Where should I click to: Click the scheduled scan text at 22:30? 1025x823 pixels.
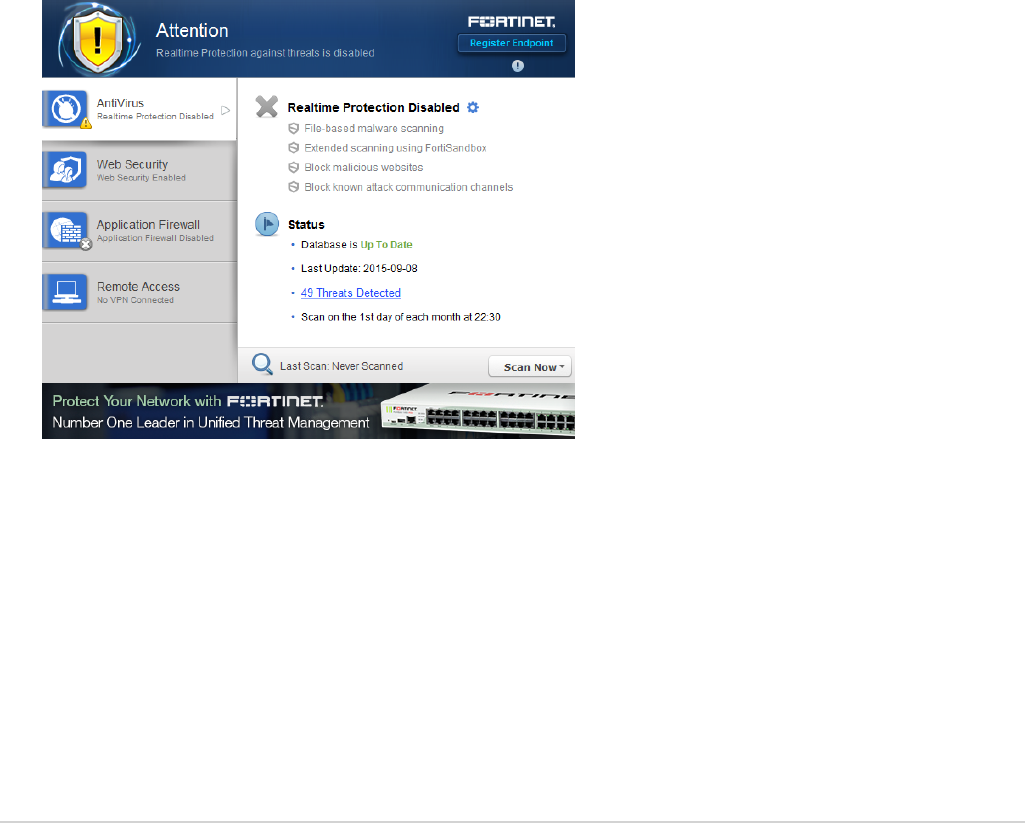point(401,317)
